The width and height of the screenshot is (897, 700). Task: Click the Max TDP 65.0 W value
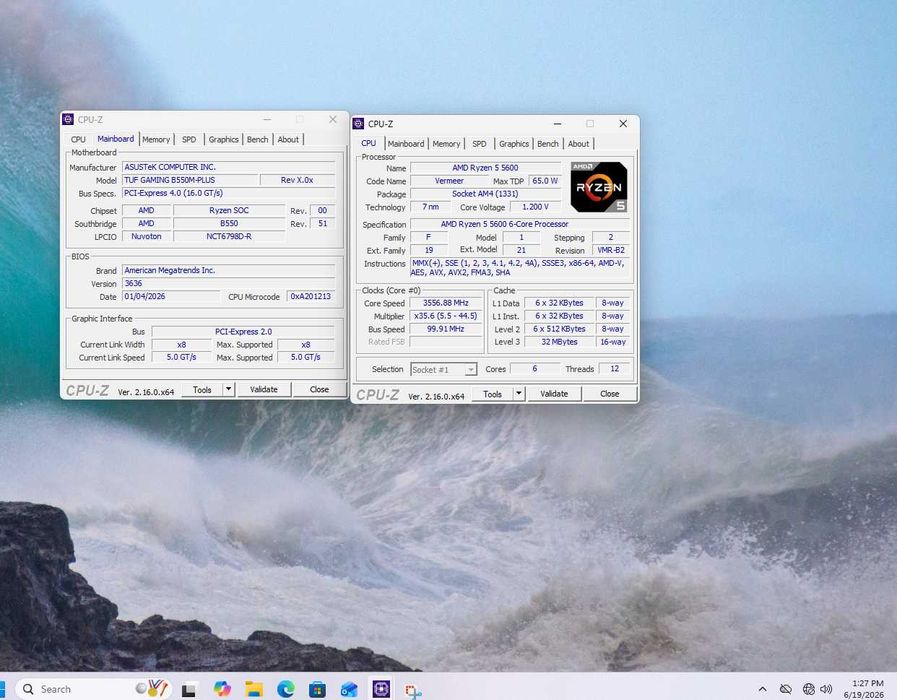click(545, 181)
